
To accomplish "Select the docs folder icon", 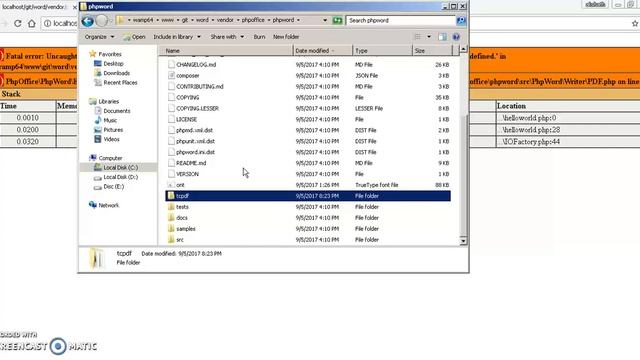I will point(171,218).
